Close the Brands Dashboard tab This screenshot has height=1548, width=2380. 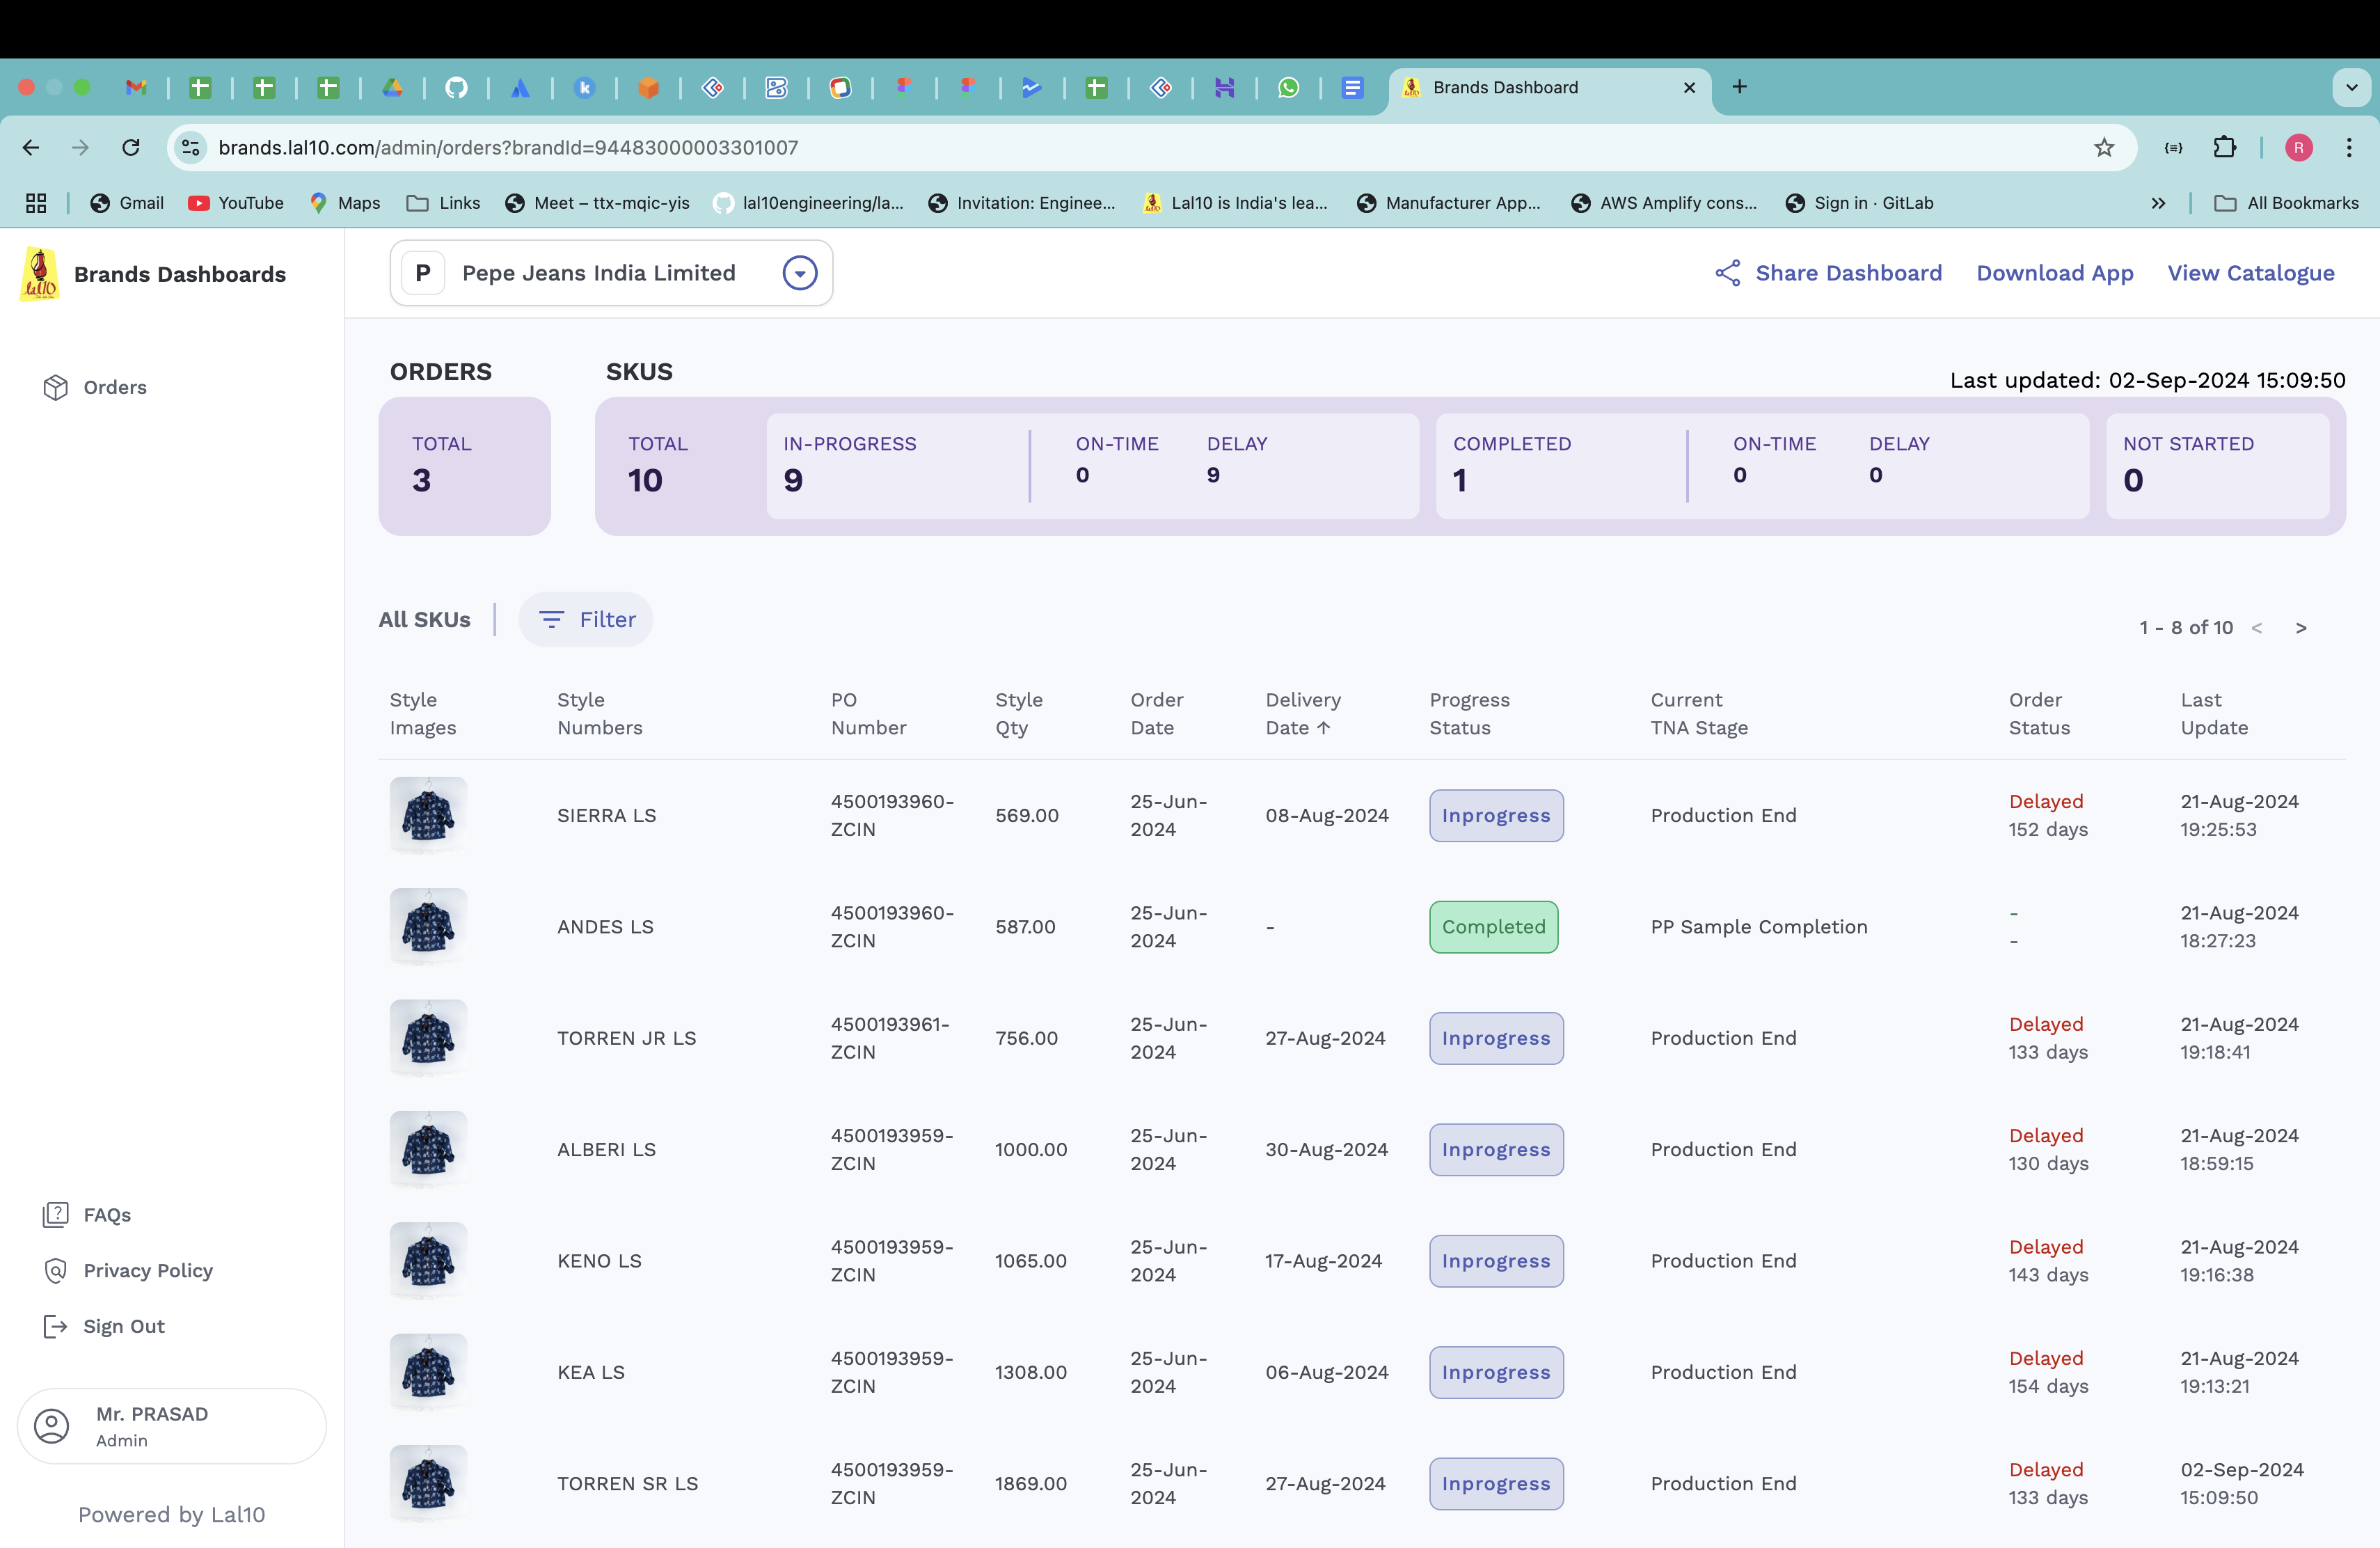[x=1689, y=88]
